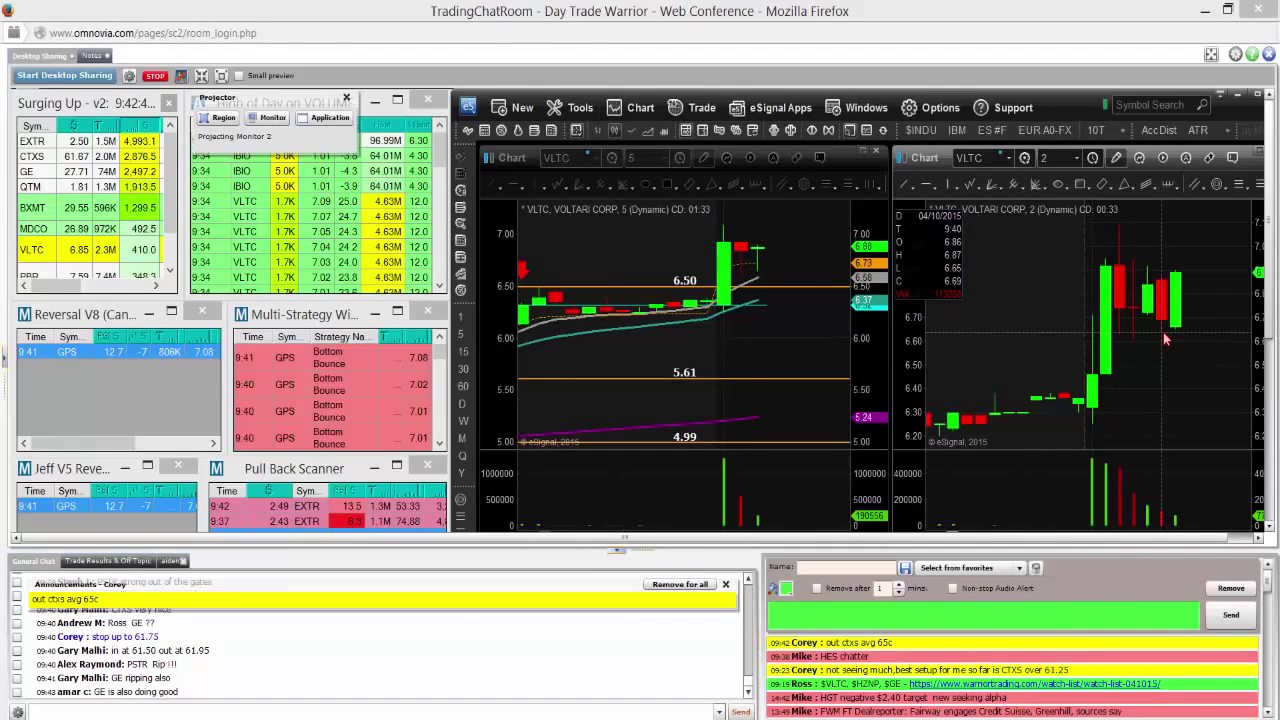Toggle checkbox beside Andrew M chat message
This screenshot has width=1280, height=720.
[x=17, y=623]
